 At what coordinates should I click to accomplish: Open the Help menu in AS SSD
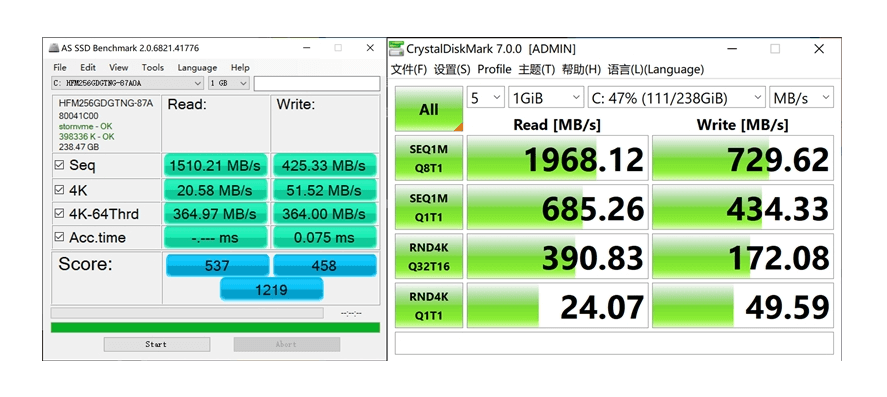(x=240, y=67)
